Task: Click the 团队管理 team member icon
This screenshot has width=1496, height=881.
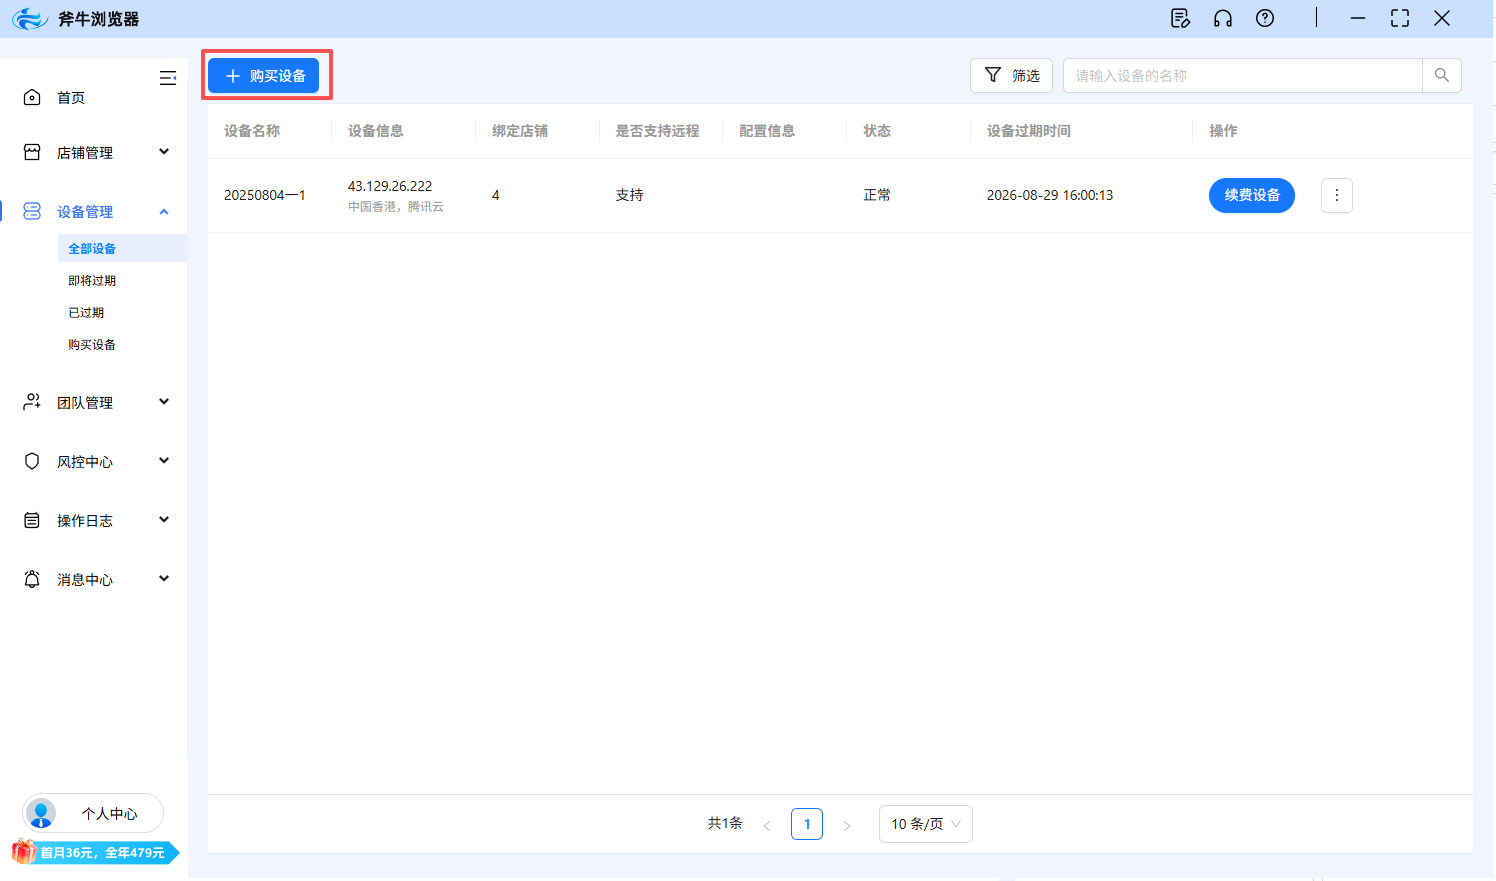Action: coord(30,401)
